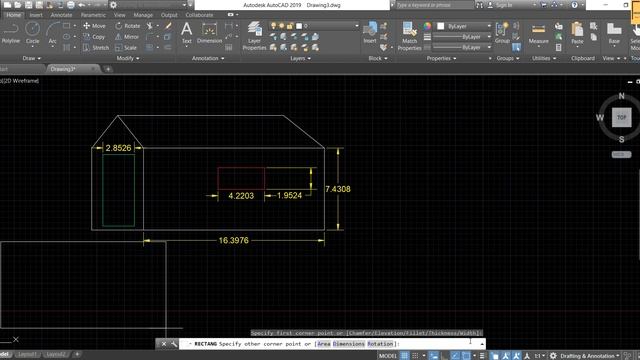
Task: Activate the Copy command
Action: [94, 37]
